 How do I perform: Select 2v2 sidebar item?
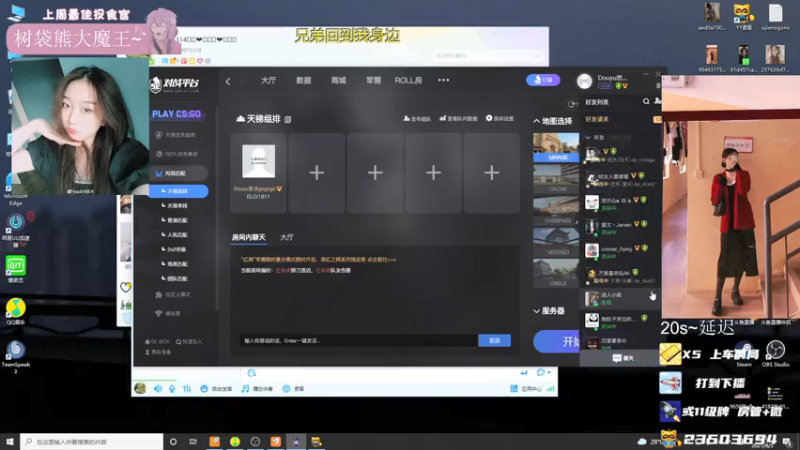click(174, 249)
